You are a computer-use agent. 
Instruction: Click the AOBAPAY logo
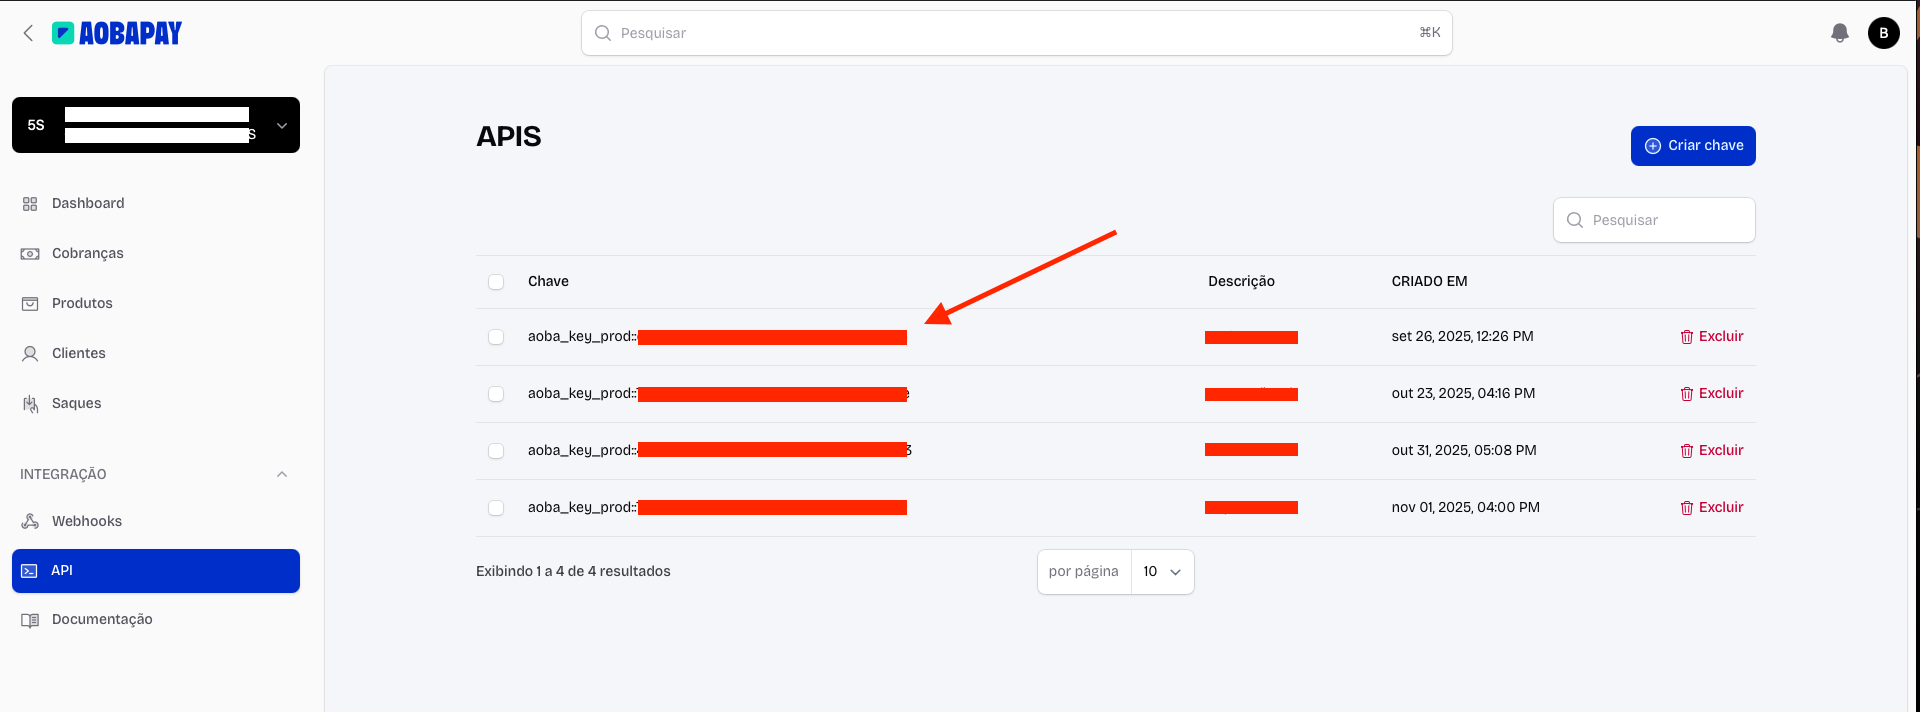[x=117, y=33]
